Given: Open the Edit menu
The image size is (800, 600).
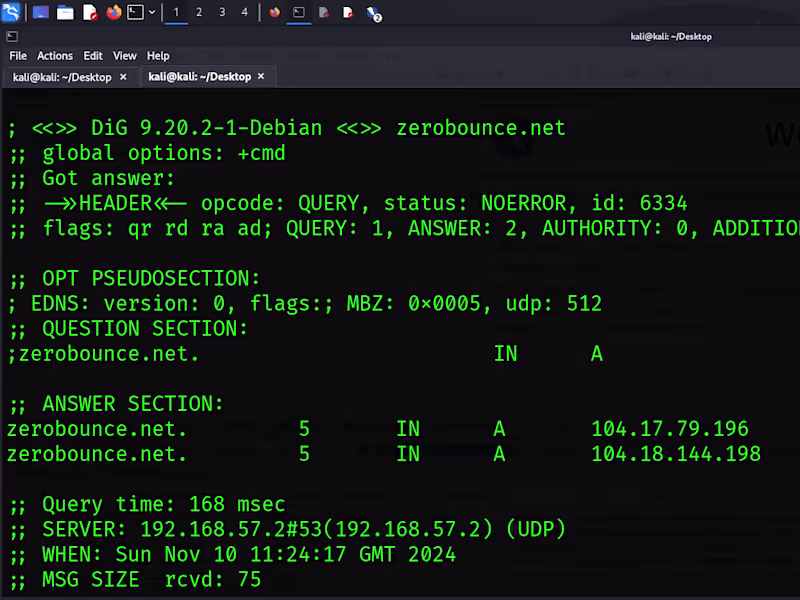Looking at the screenshot, I should (93, 56).
